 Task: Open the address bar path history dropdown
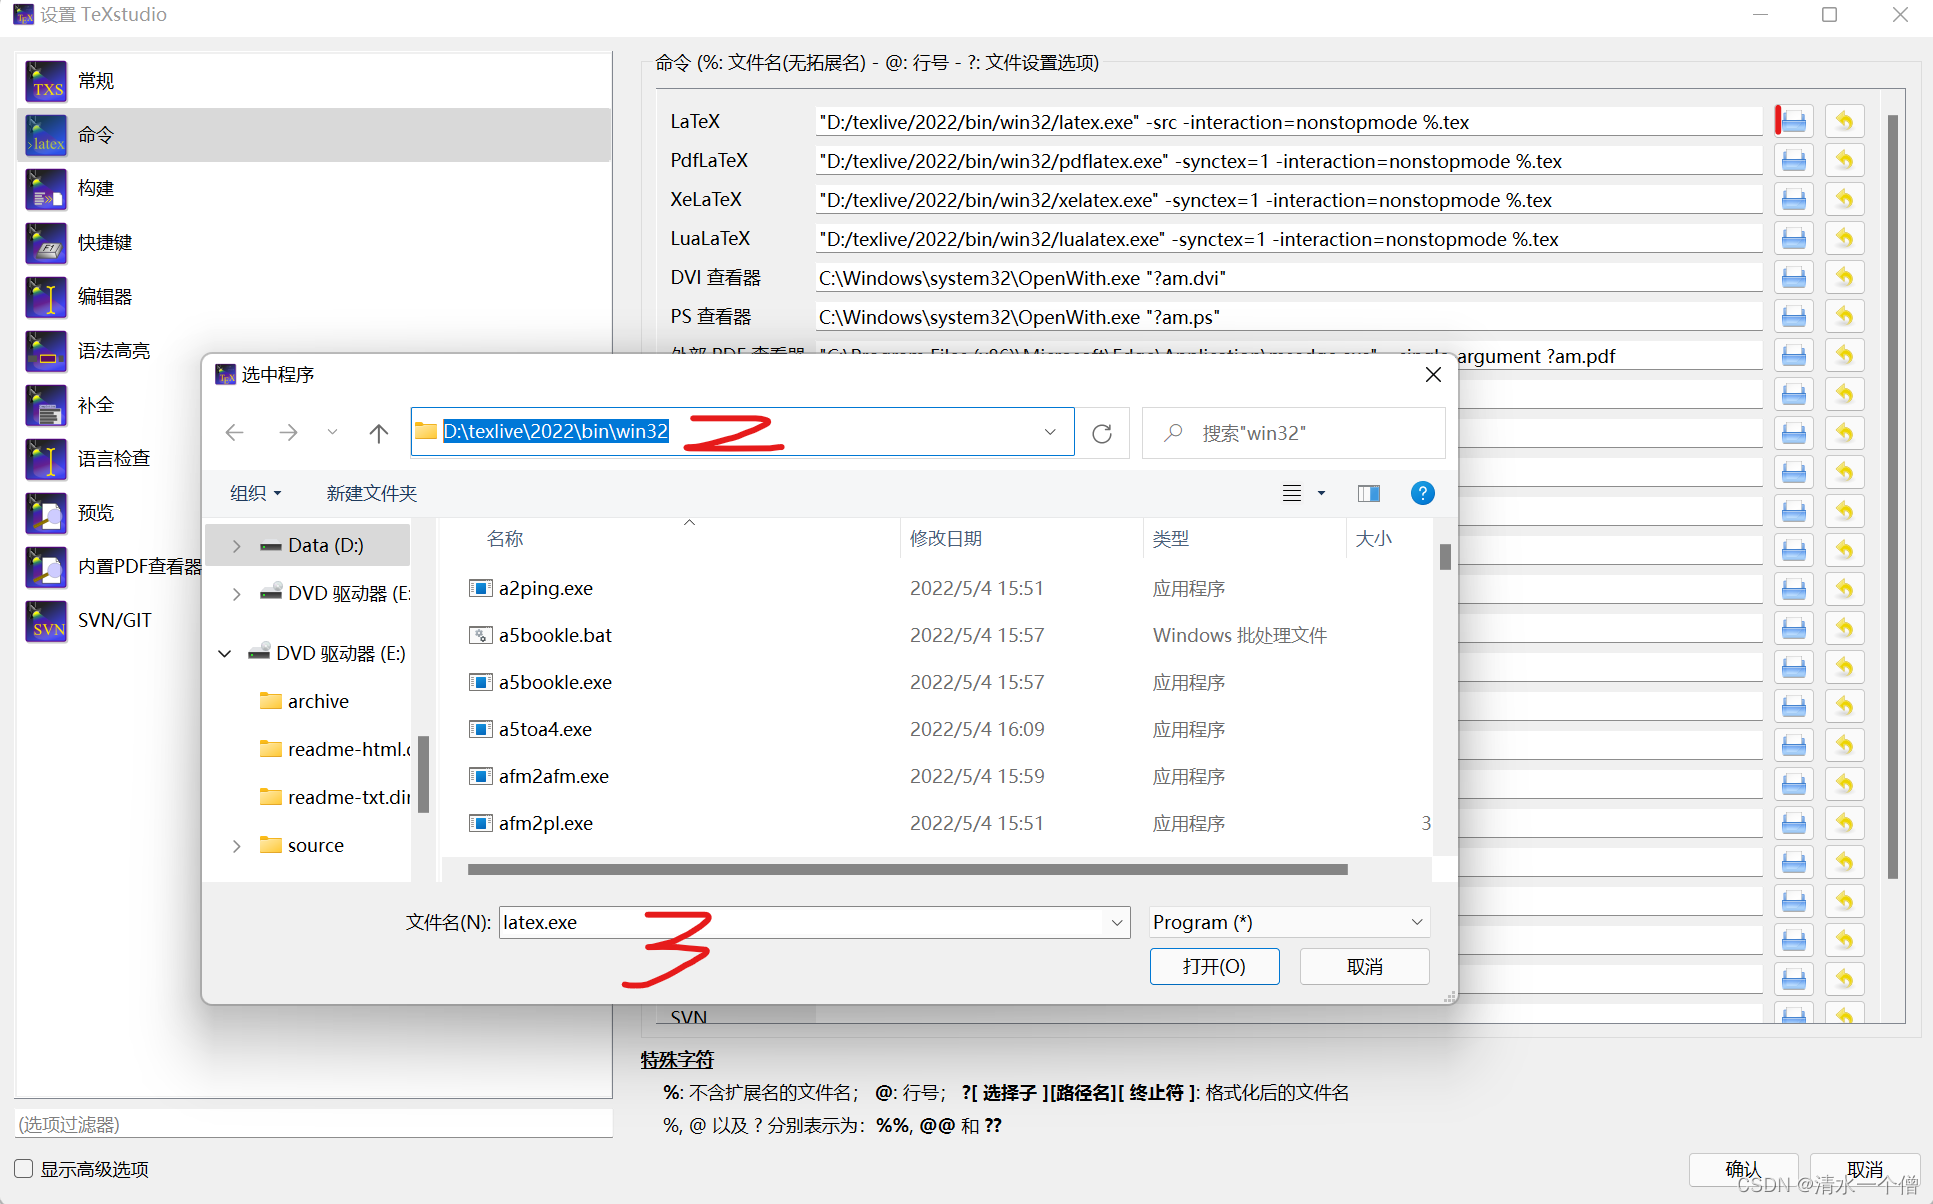1050,432
